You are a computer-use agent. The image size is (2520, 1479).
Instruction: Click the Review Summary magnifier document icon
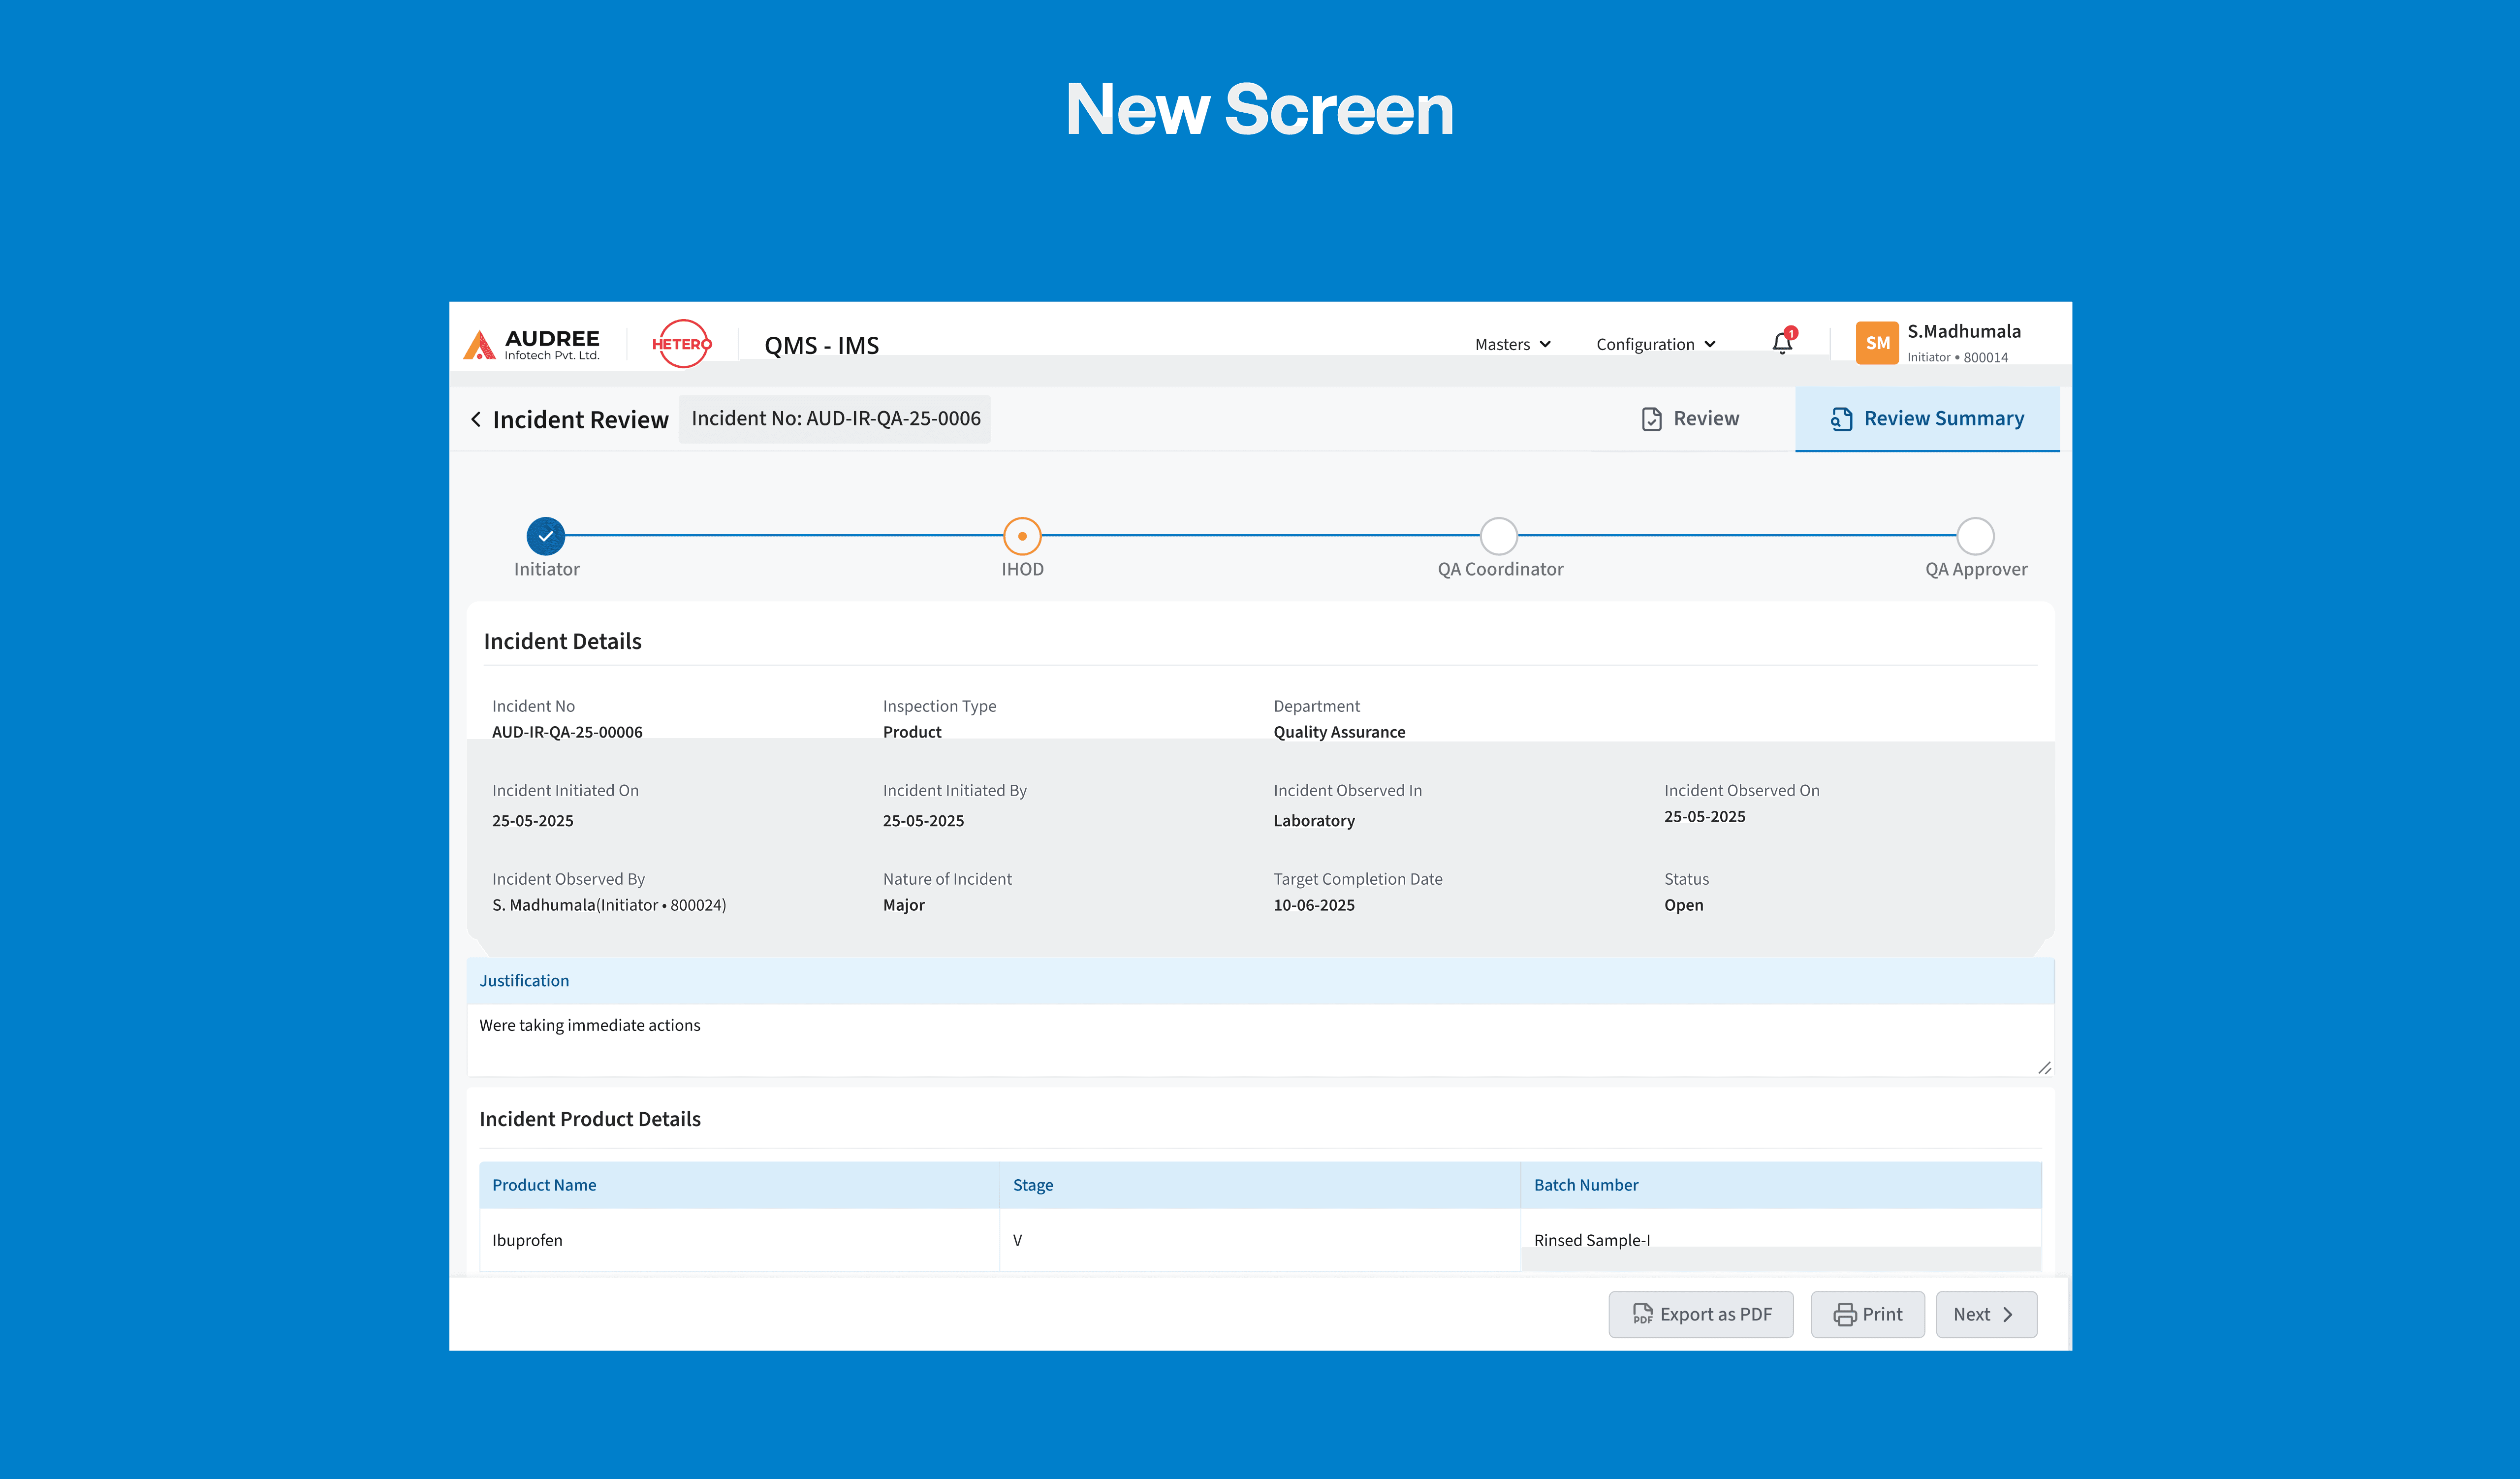(1841, 419)
